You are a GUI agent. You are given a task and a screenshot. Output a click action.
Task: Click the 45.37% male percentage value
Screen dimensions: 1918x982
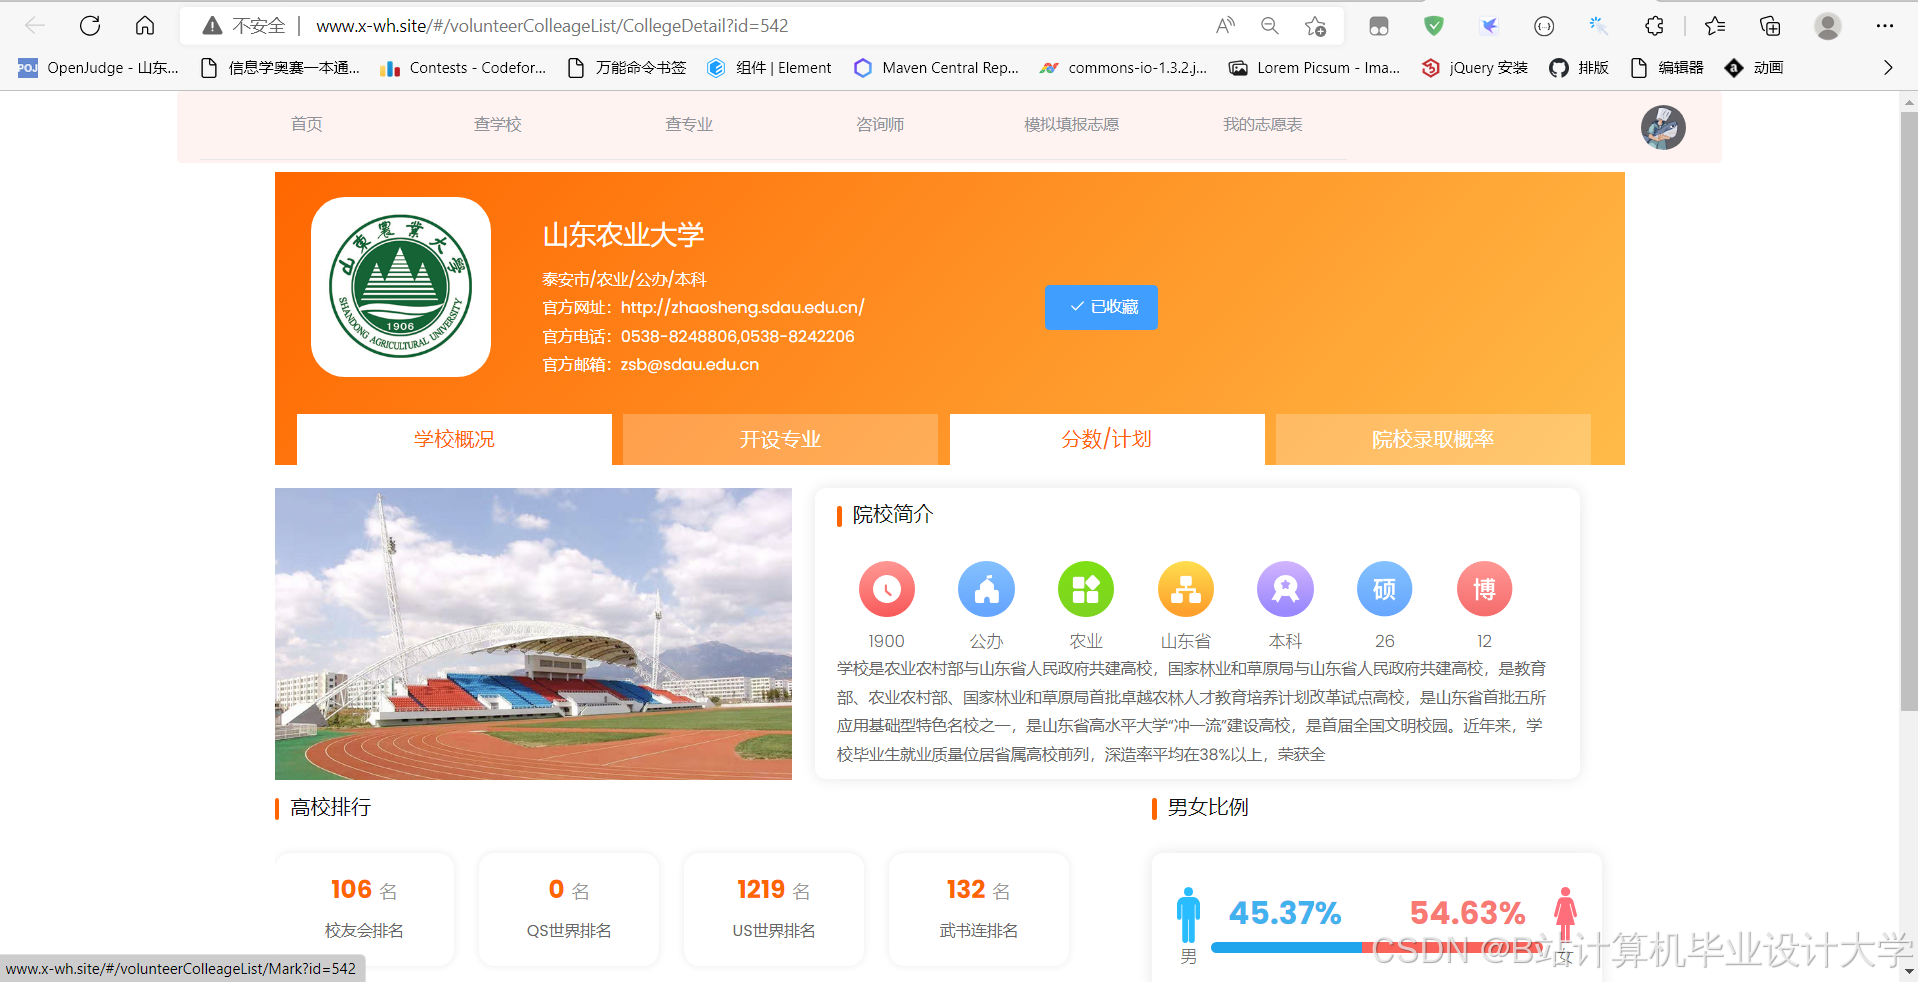pos(1285,913)
